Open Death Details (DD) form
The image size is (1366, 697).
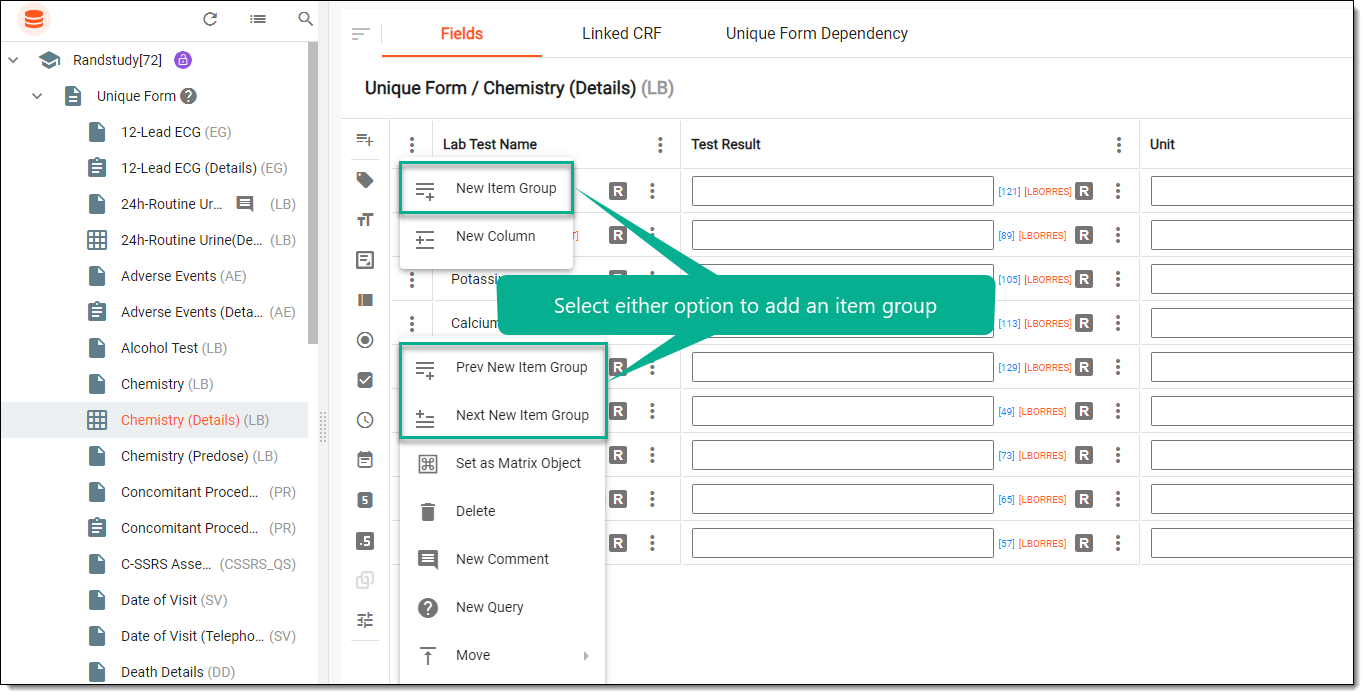(178, 672)
